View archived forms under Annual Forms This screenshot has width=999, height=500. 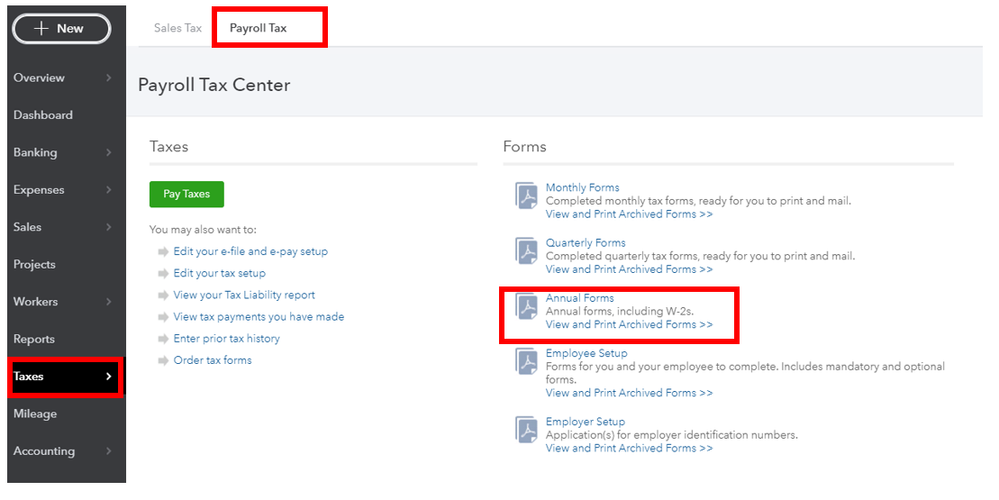pos(629,325)
